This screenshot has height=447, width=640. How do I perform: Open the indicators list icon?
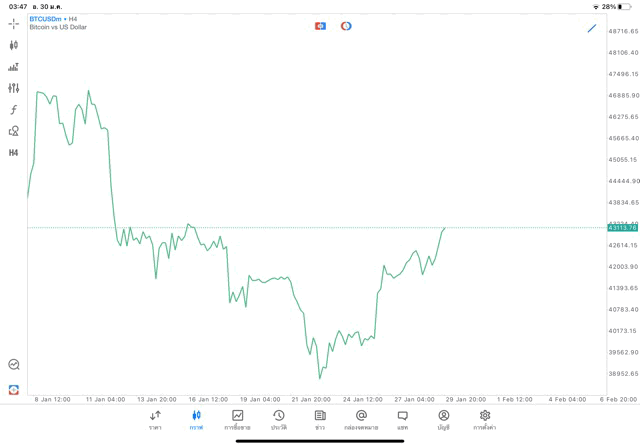coord(14,67)
